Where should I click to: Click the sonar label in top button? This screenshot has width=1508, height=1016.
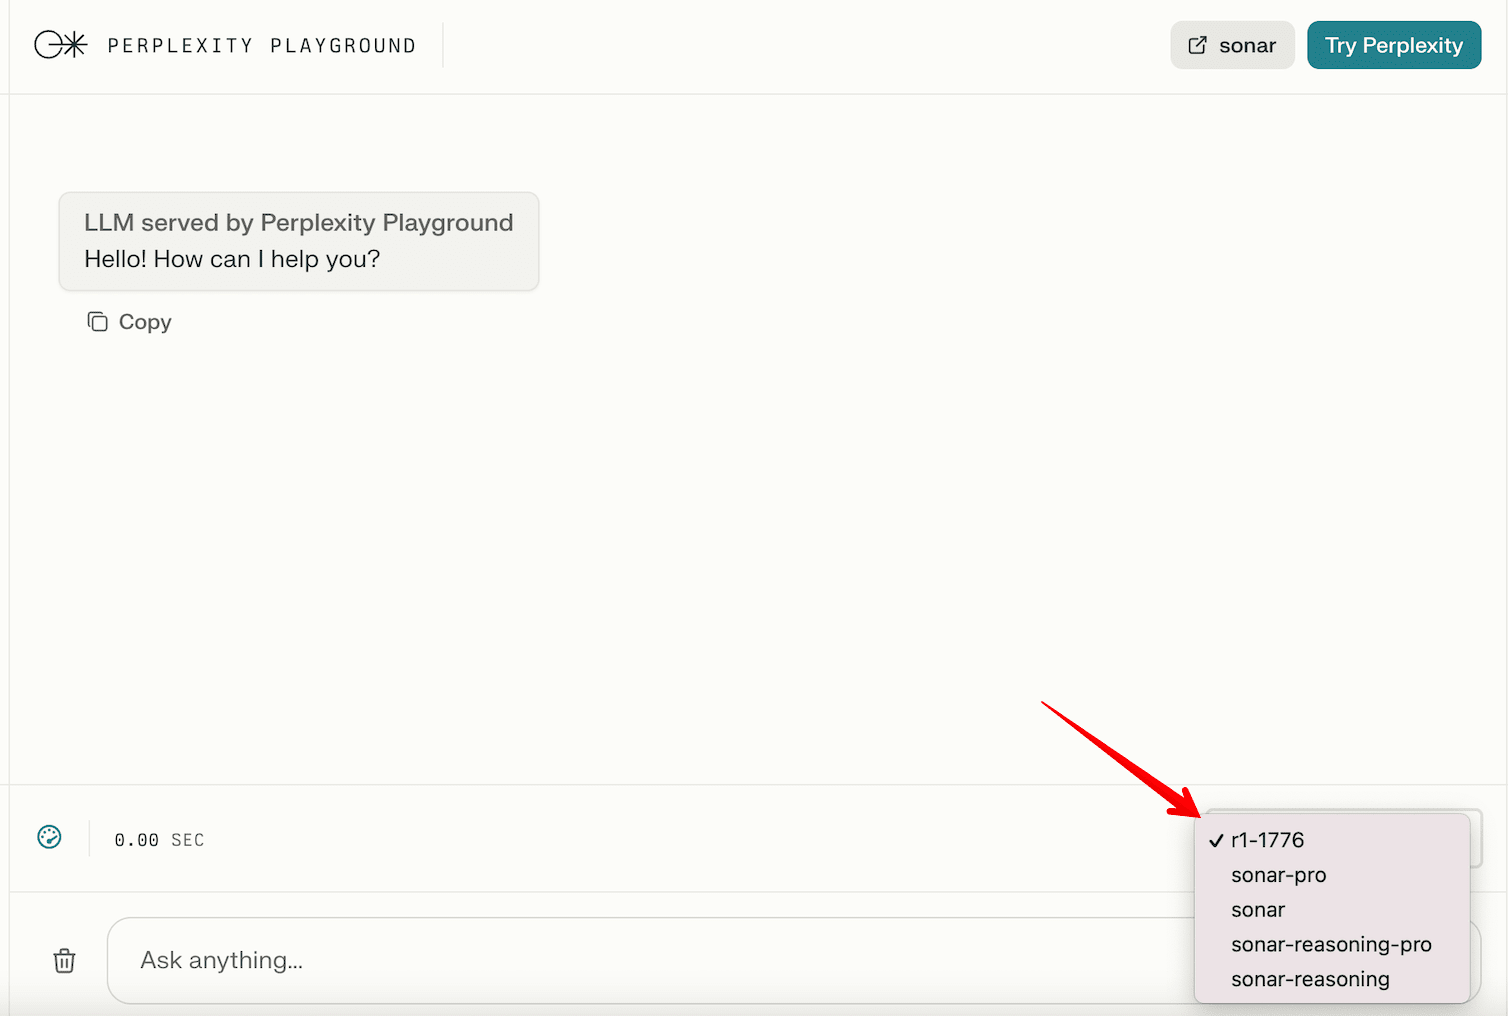(1247, 46)
